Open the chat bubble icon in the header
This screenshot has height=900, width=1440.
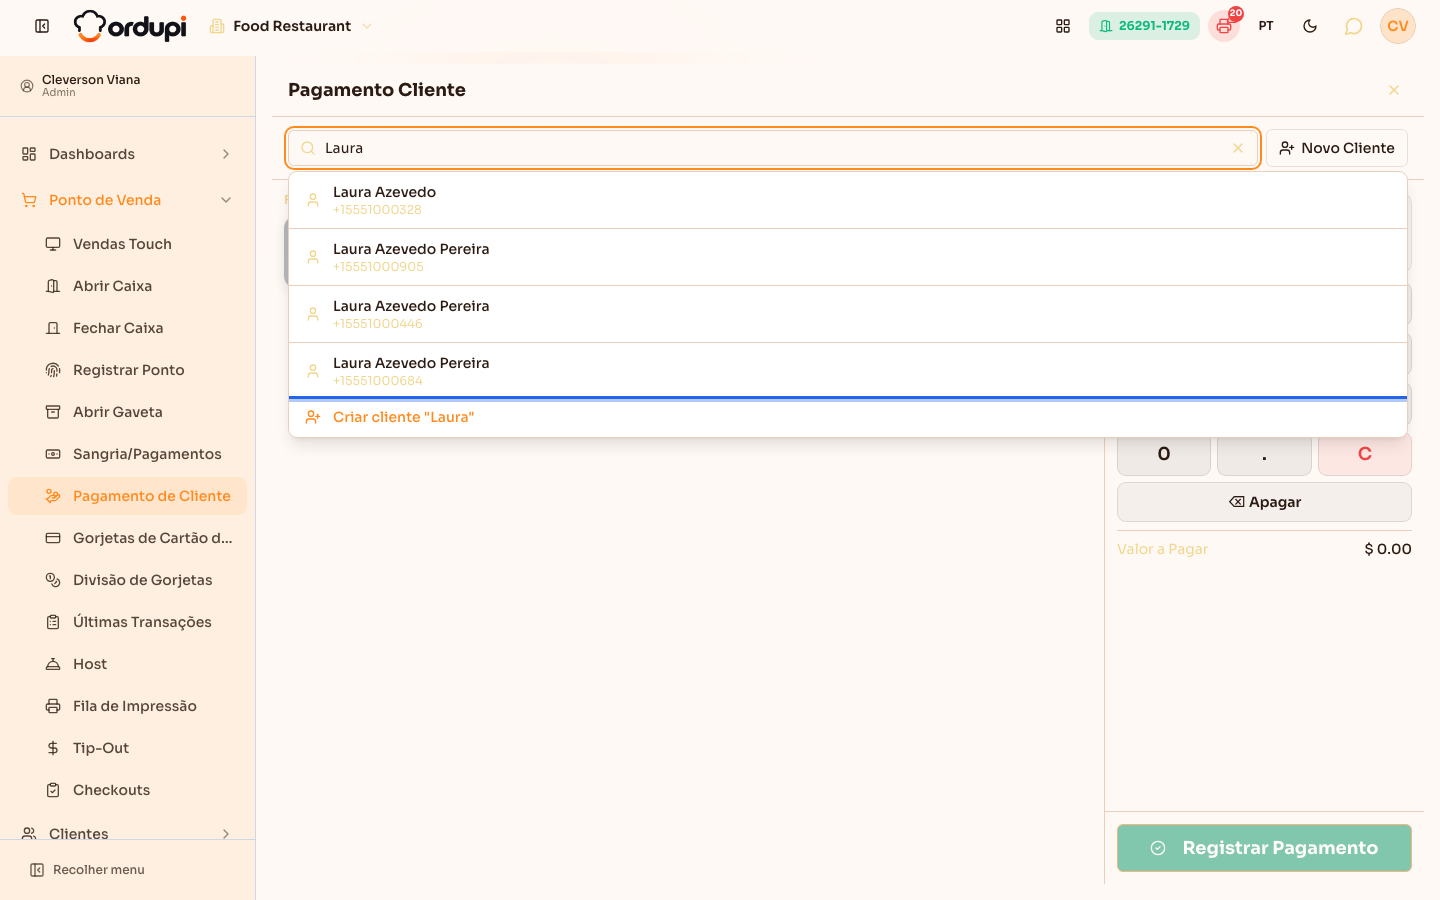(x=1353, y=26)
